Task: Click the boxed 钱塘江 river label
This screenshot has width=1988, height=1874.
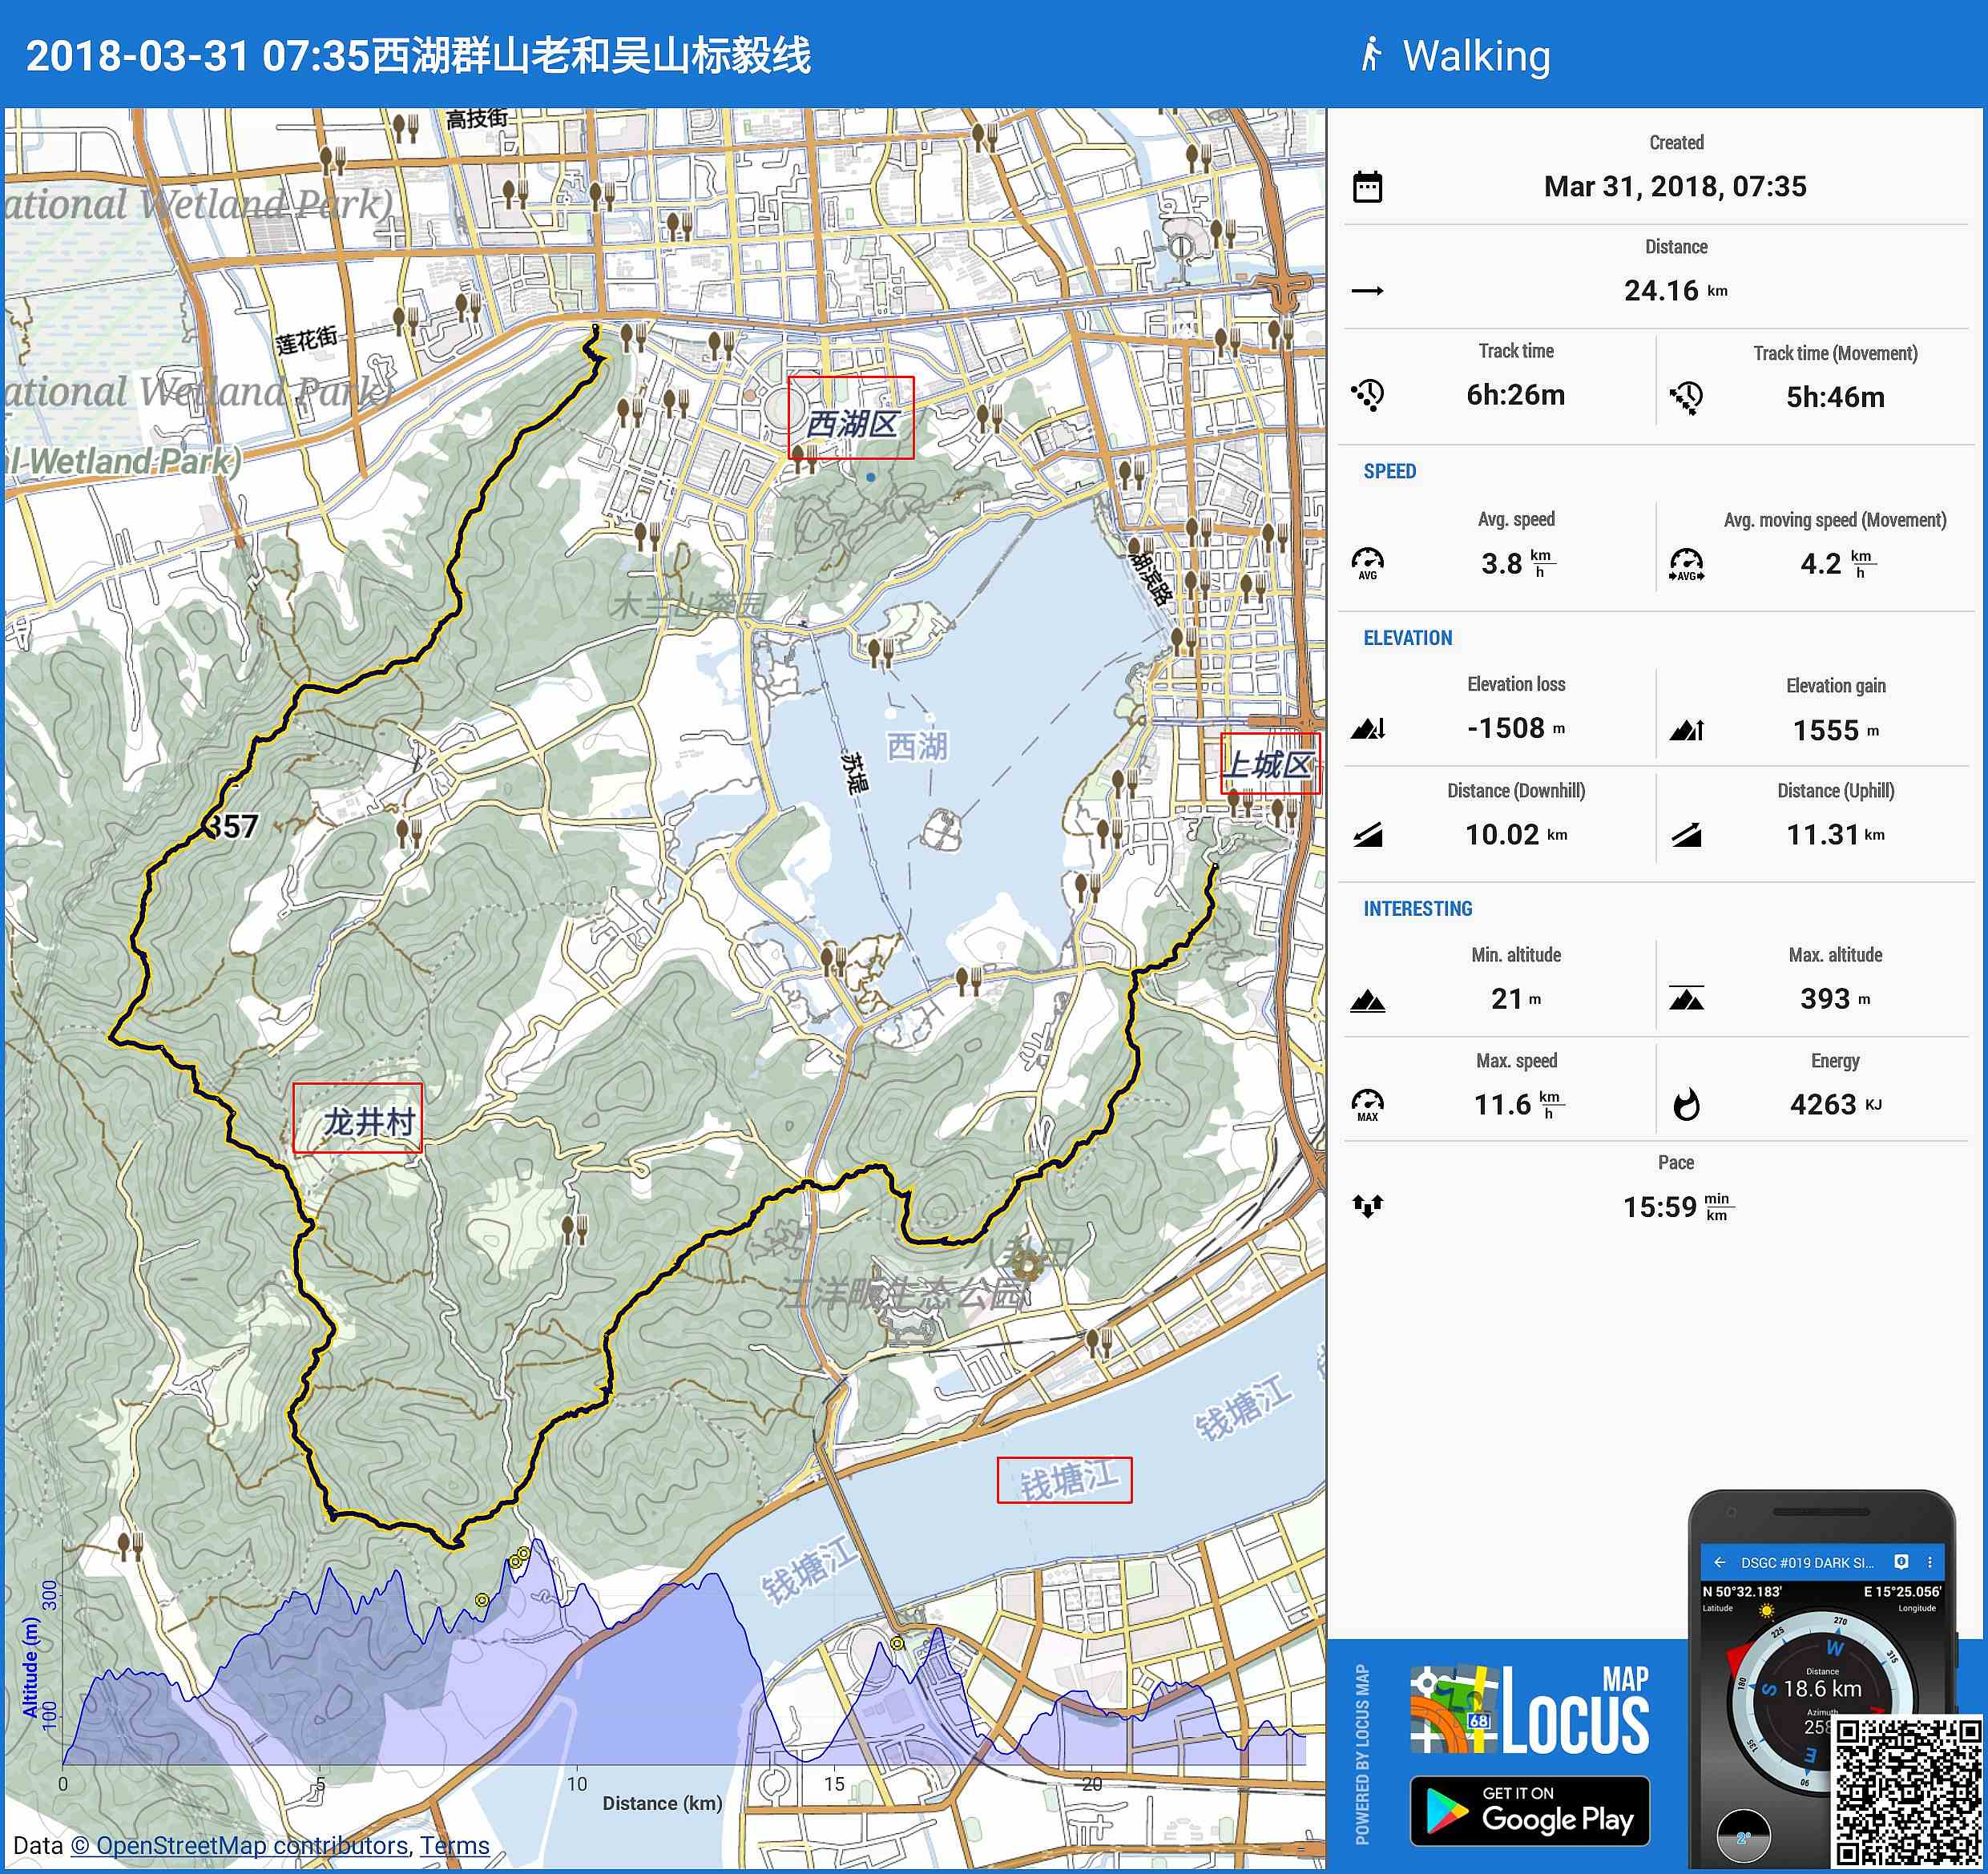Action: (x=1064, y=1479)
